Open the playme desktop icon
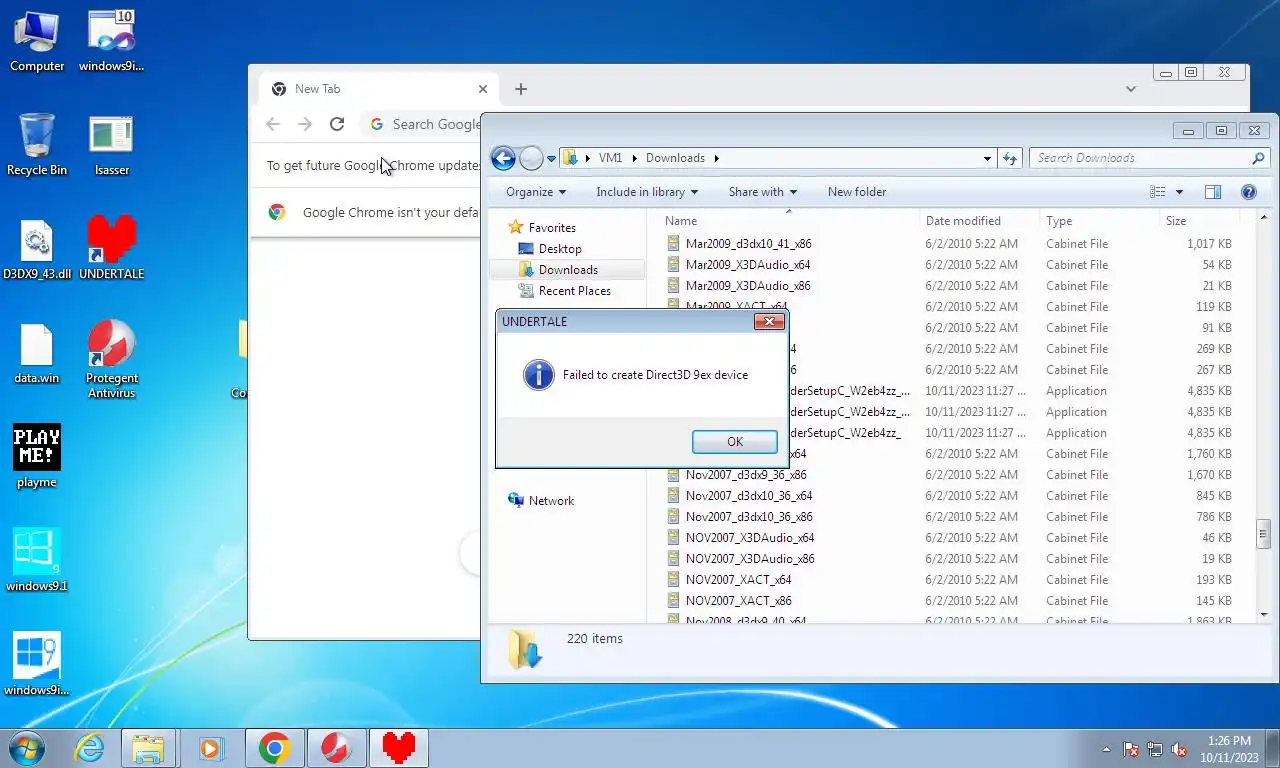The image size is (1280, 768). coord(37,457)
